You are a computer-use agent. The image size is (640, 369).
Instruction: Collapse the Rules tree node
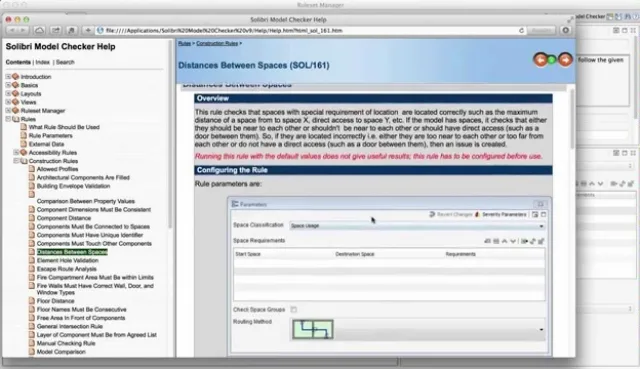click(8, 119)
